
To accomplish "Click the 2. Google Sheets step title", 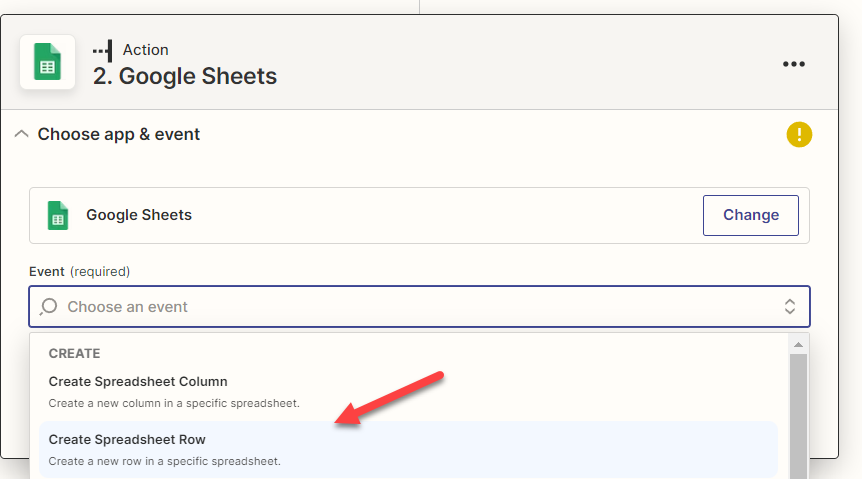I will [x=185, y=76].
